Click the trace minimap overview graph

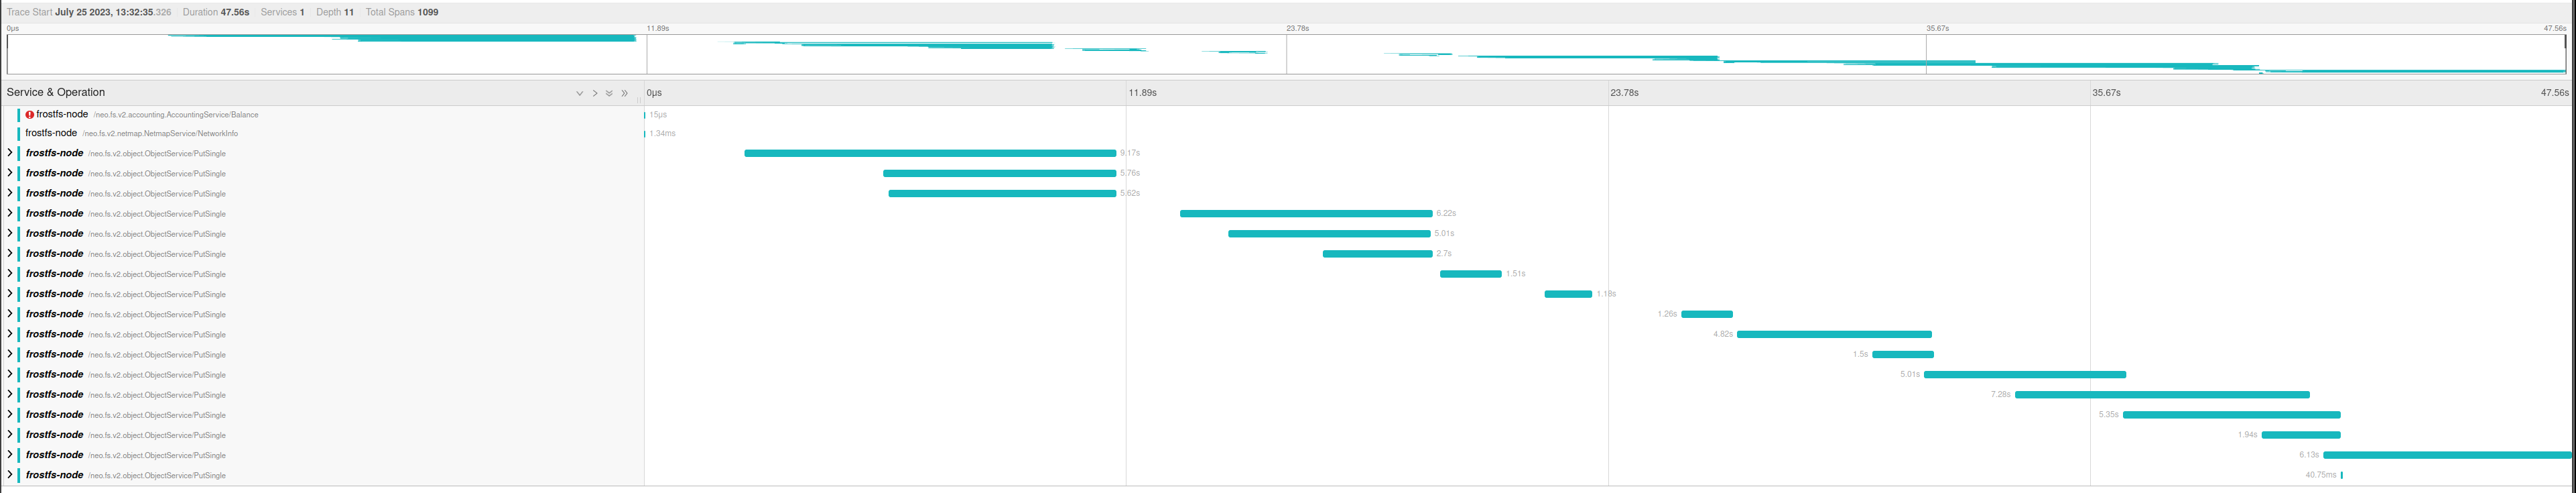[1286, 54]
